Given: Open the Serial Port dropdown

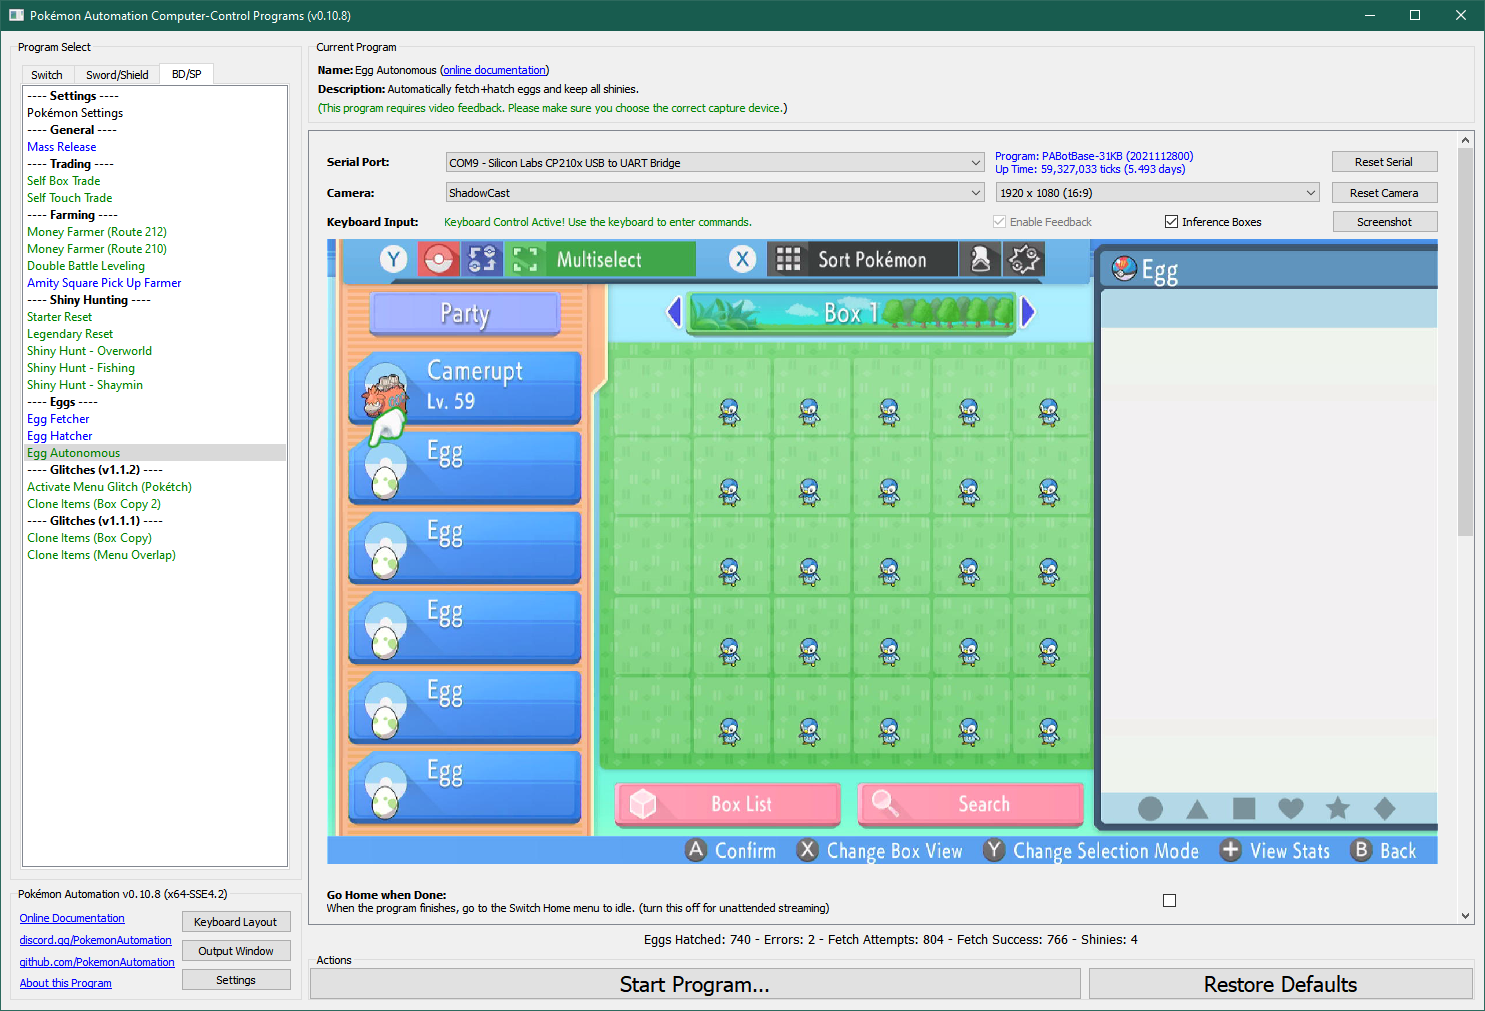Looking at the screenshot, I should coord(714,163).
